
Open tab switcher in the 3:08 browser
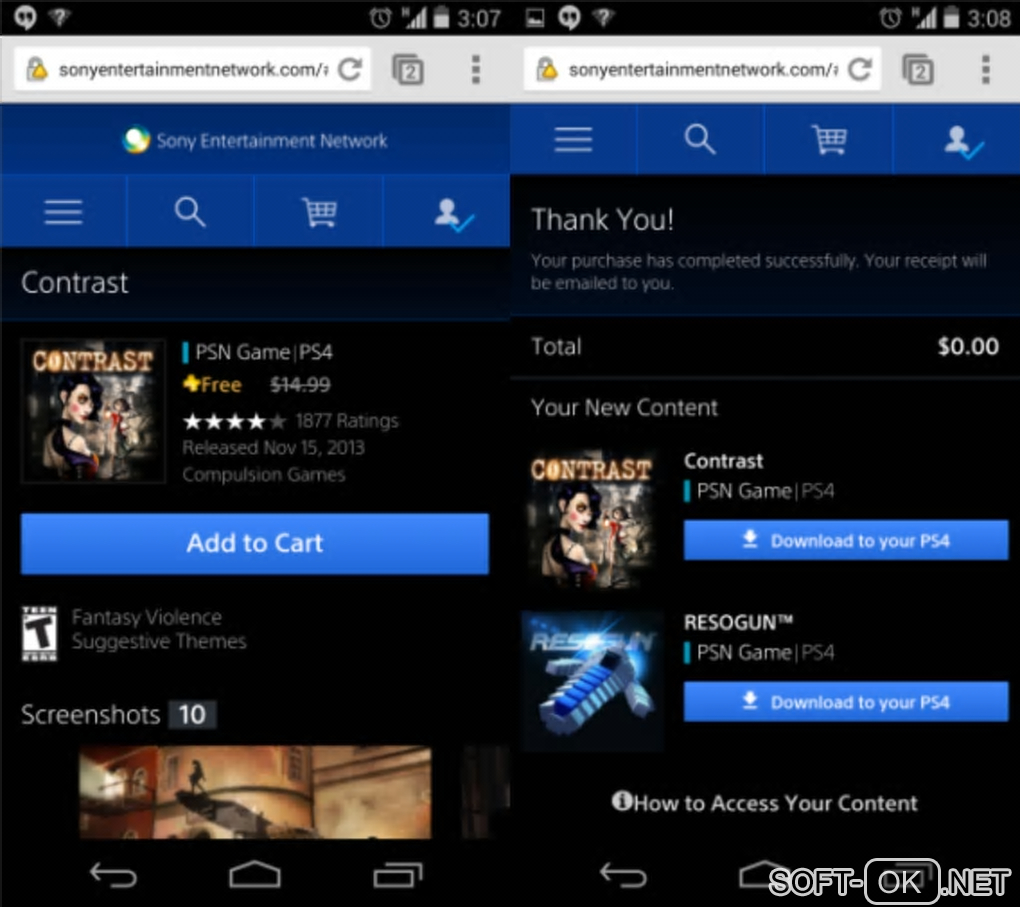pos(918,70)
